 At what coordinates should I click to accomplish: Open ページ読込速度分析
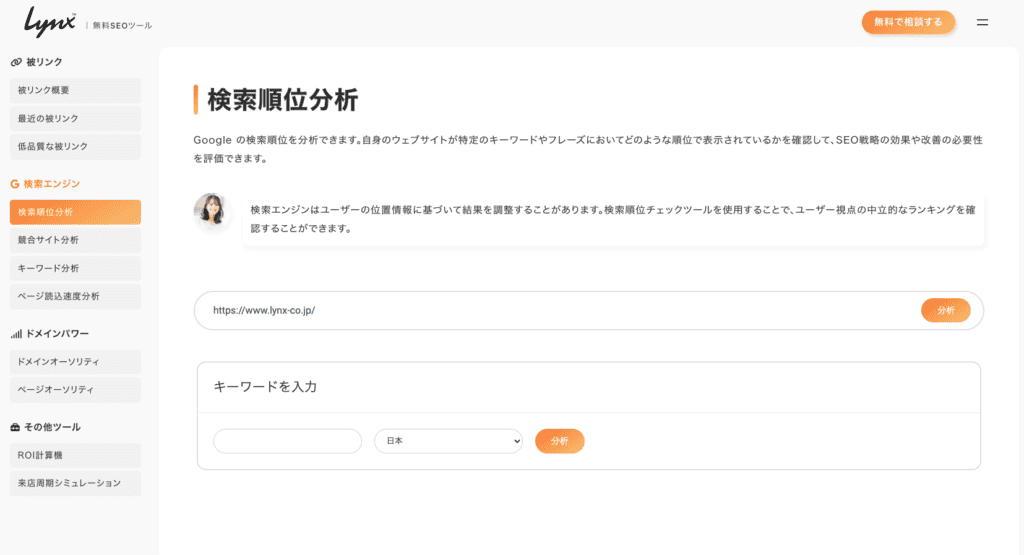click(75, 296)
